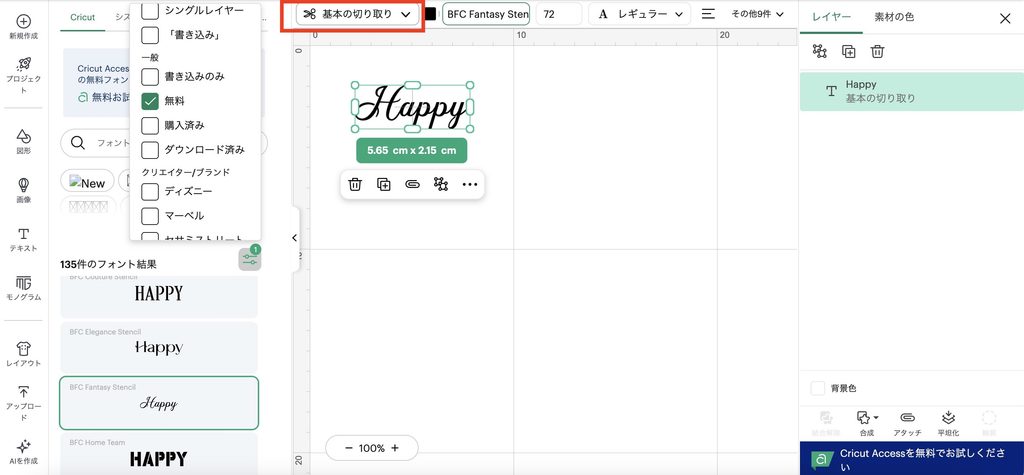This screenshot has height=475, width=1024.
Task: Click the アタッチ attach icon in bottom panel
Action: [907, 423]
